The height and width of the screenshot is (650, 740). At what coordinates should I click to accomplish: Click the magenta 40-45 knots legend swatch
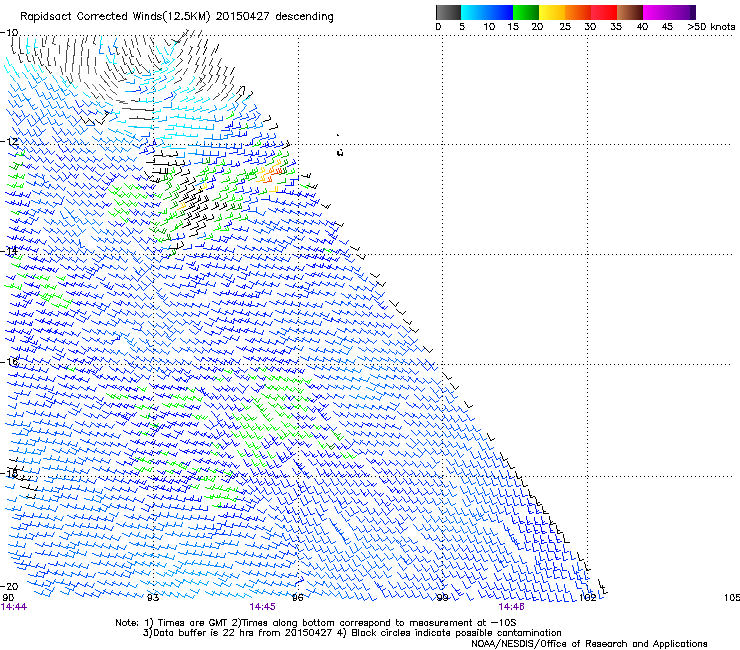click(x=656, y=12)
